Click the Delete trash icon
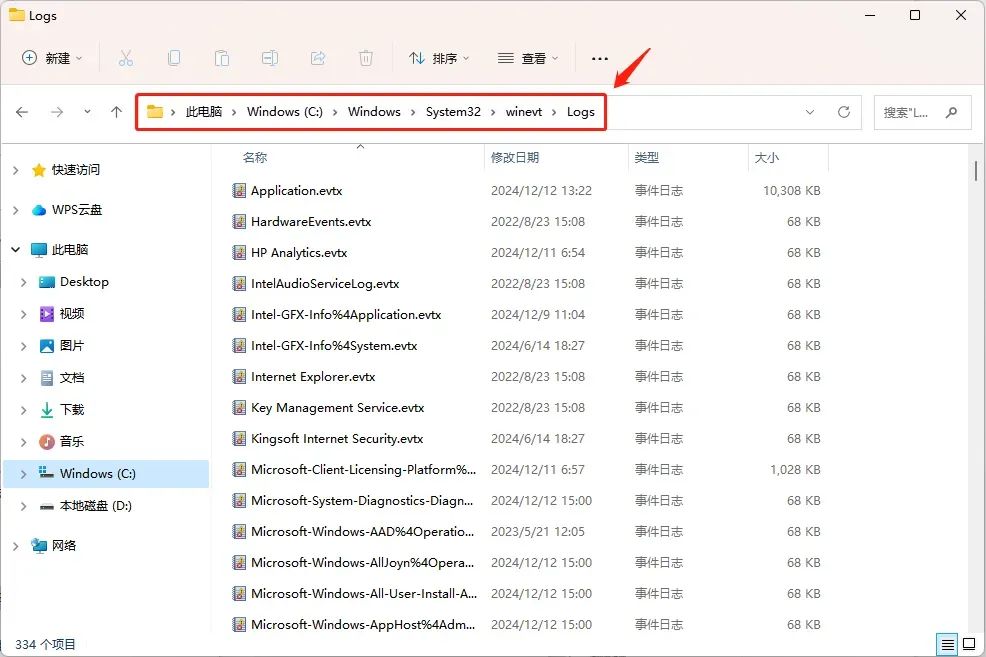This screenshot has width=986, height=657. click(365, 58)
